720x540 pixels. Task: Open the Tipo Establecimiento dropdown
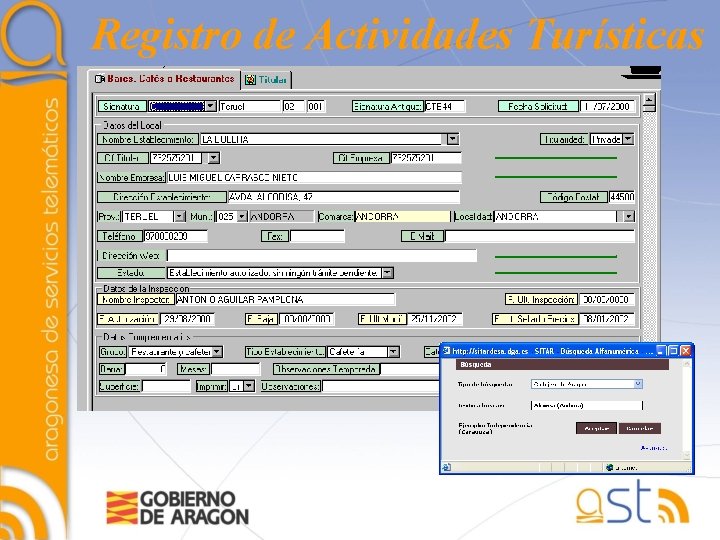click(x=393, y=352)
